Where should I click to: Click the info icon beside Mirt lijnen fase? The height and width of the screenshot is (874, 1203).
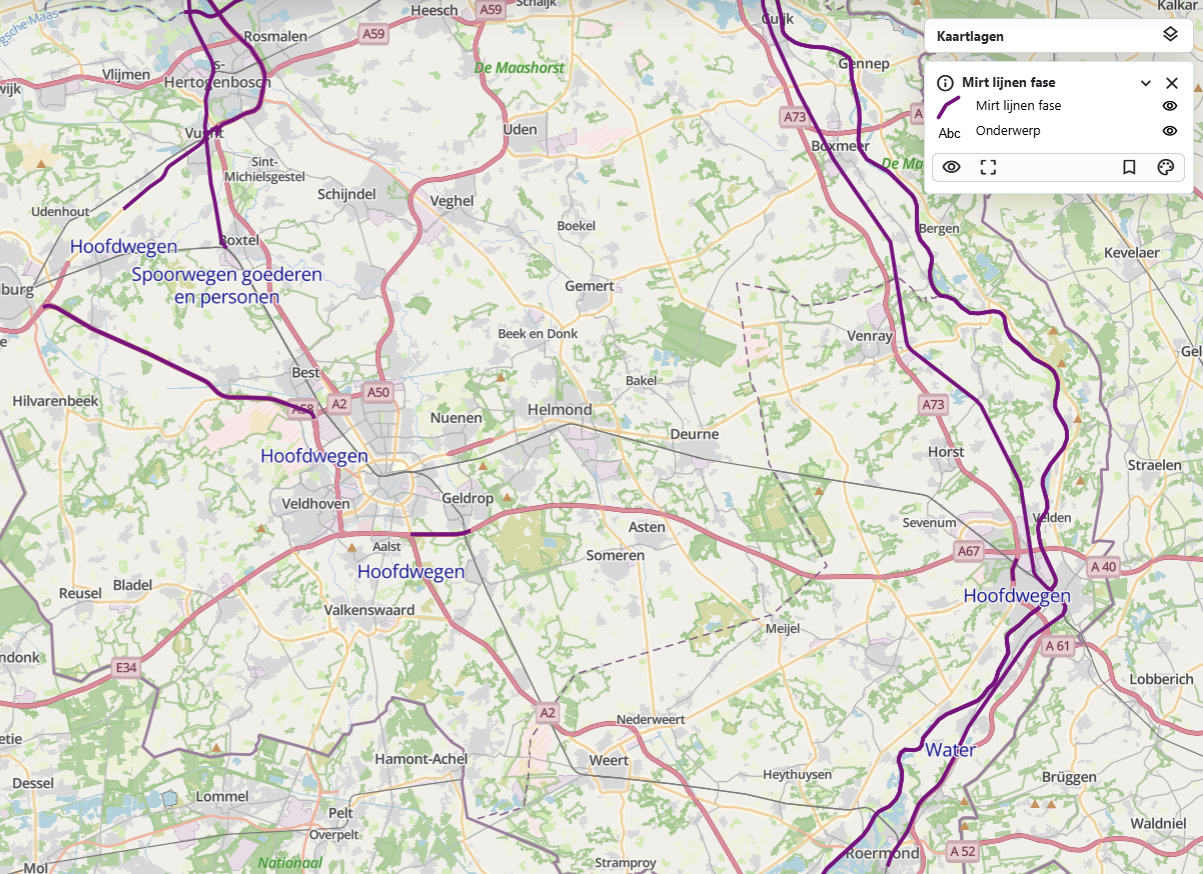[x=945, y=83]
